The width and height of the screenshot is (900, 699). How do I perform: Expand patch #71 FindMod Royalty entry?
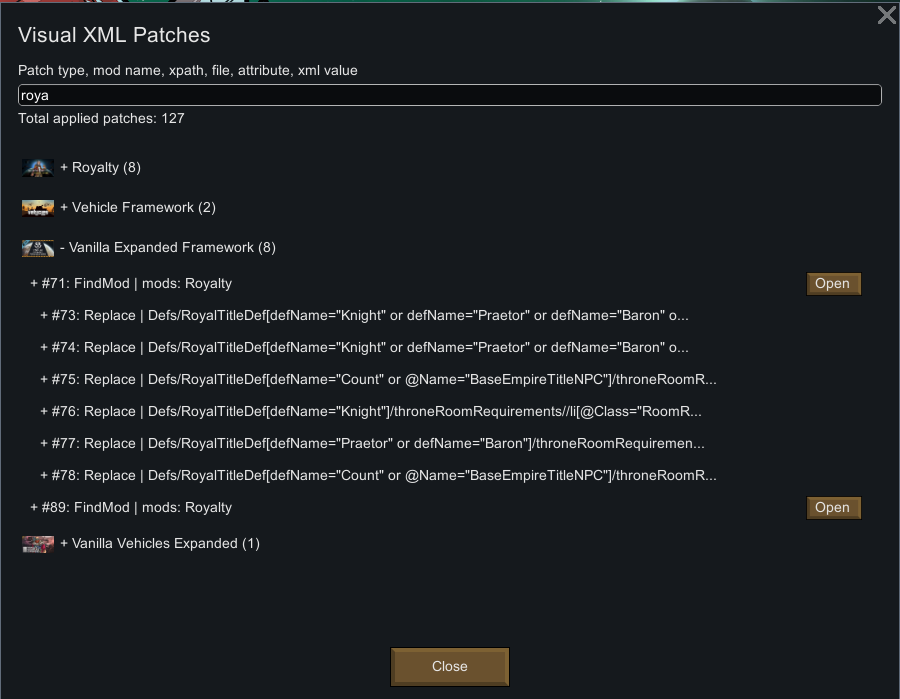[x=131, y=284]
